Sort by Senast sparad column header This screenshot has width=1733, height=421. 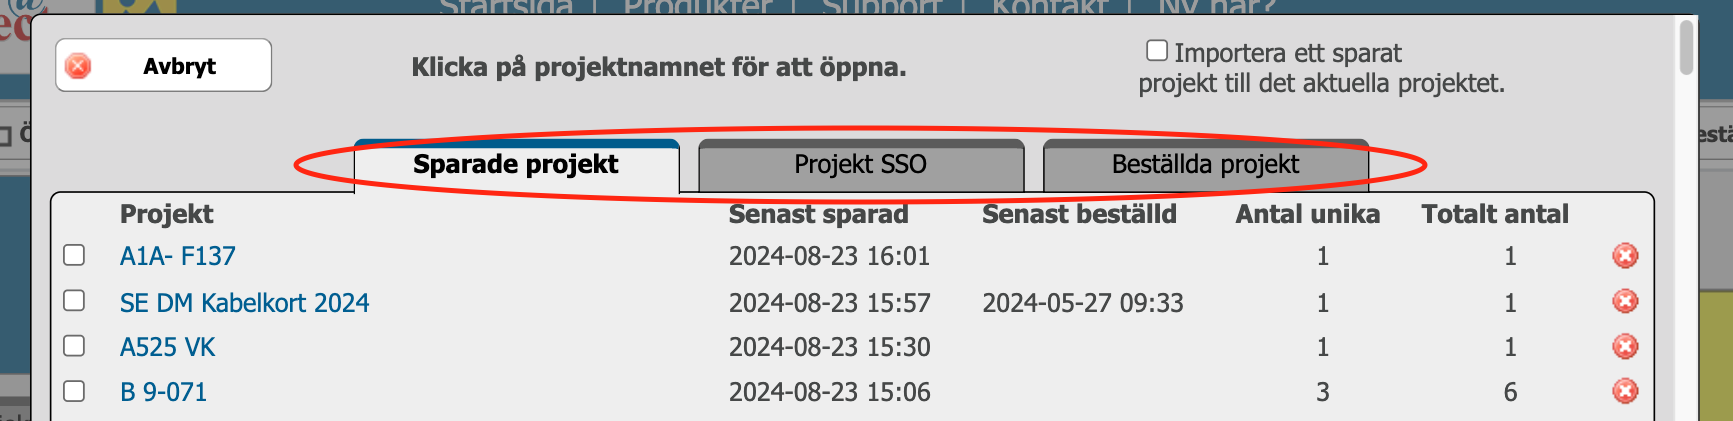coord(818,214)
